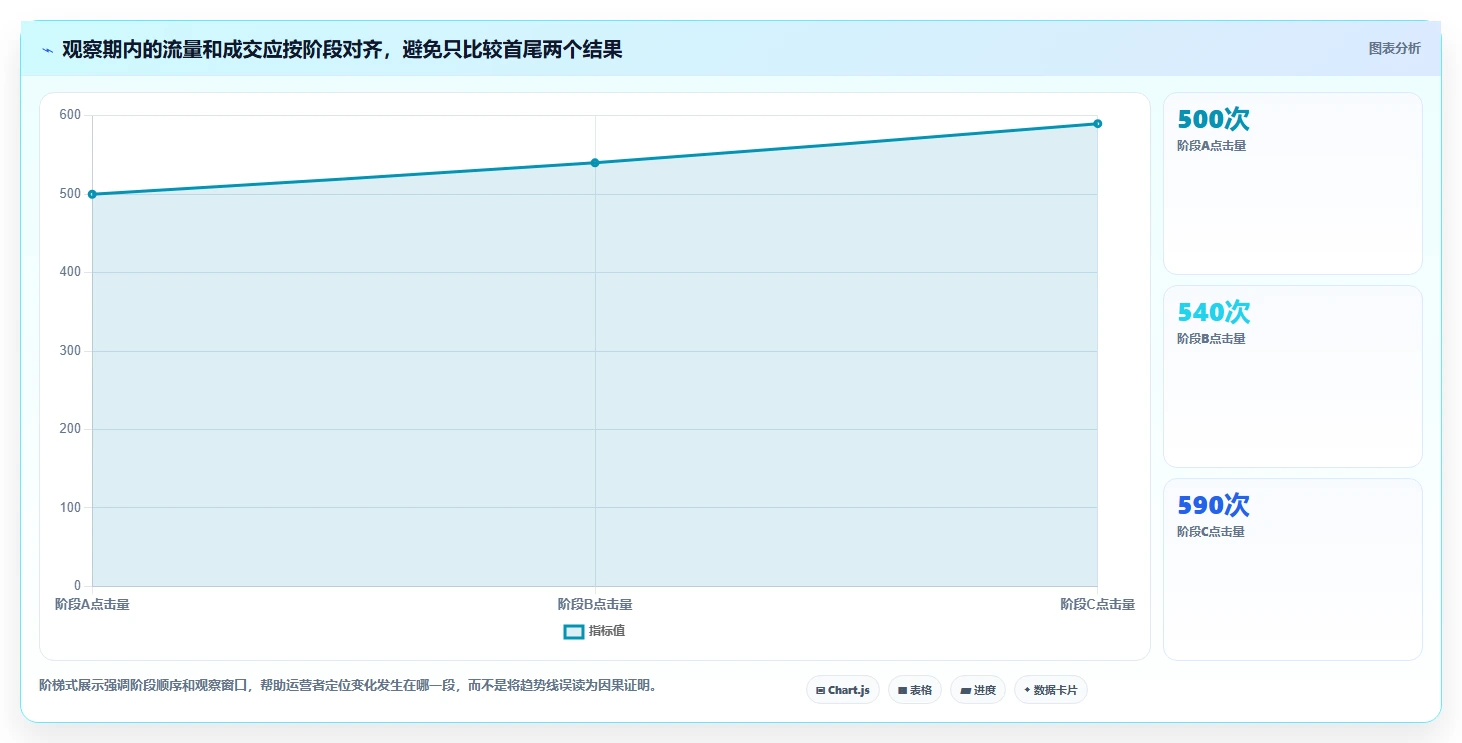Image resolution: width=1462 pixels, height=743 pixels.
Task: Click the 600 y-axis tick label
Action: coord(70,115)
